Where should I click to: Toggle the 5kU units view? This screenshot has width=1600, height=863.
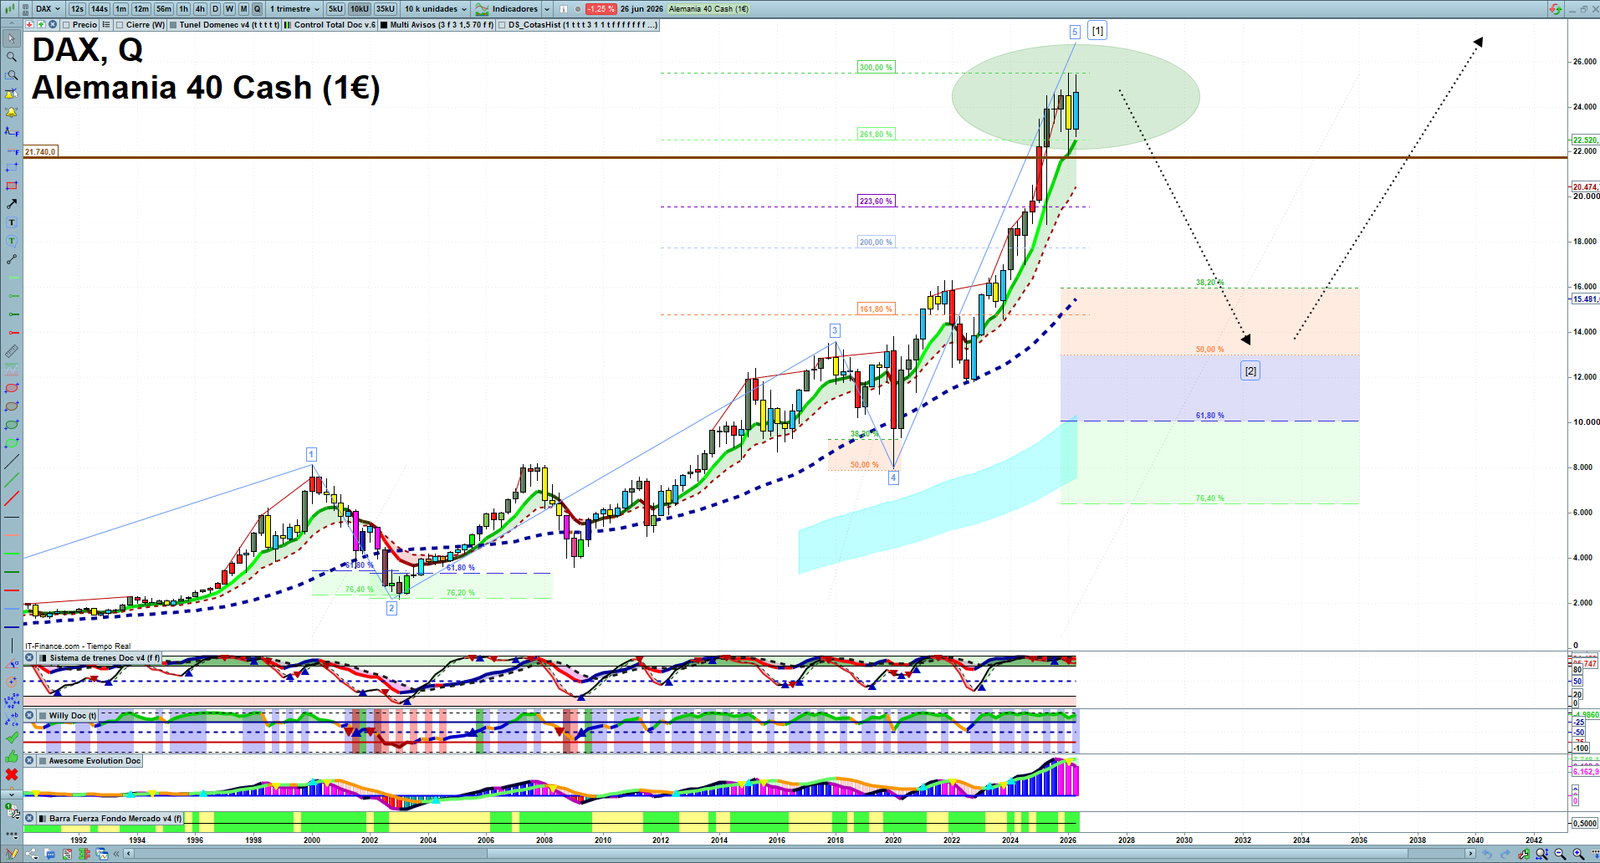pyautogui.click(x=335, y=9)
